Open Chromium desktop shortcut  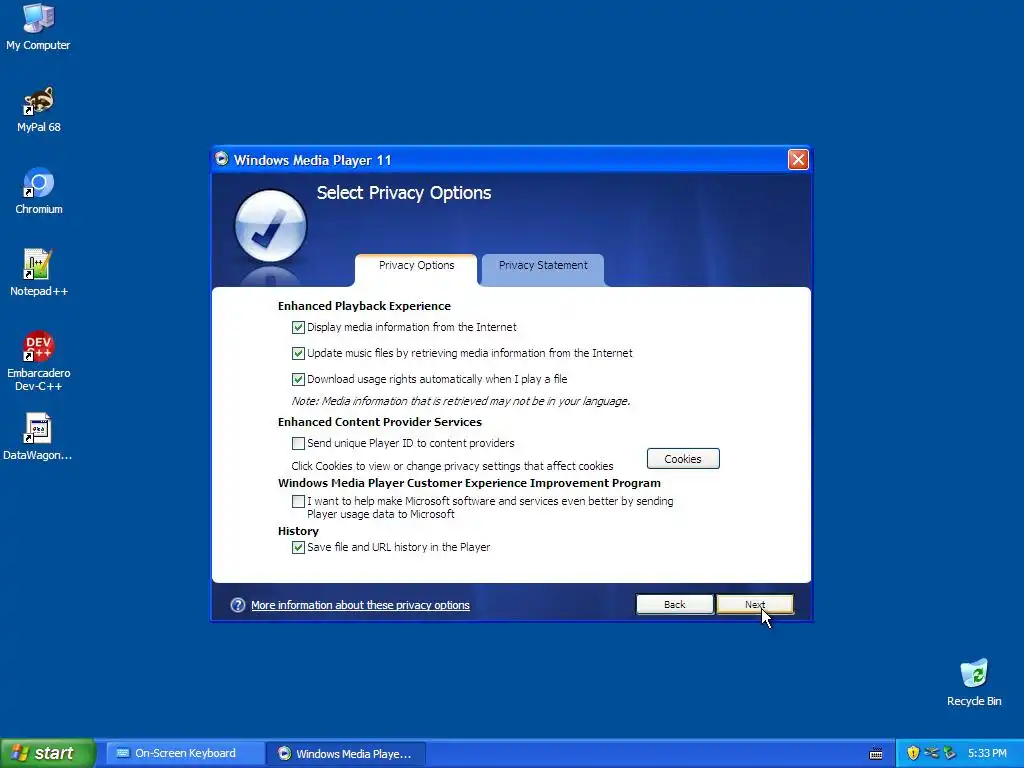pyautogui.click(x=39, y=191)
